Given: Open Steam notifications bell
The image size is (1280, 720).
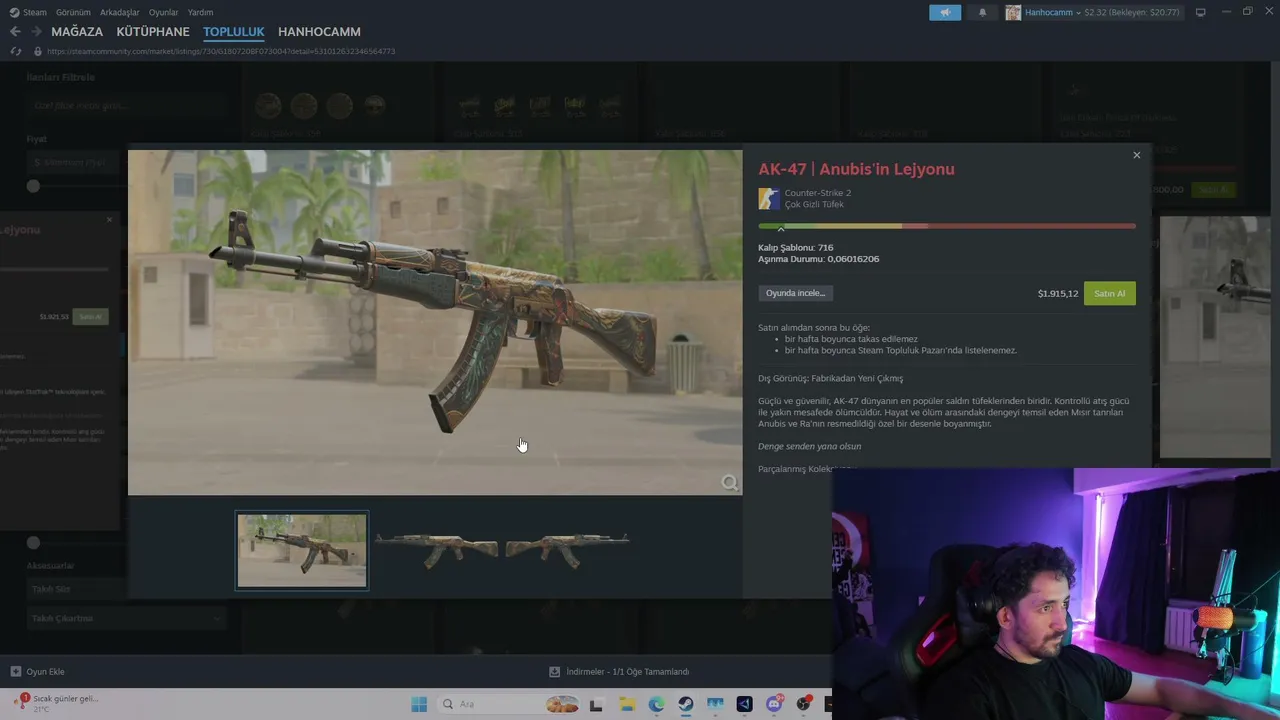Looking at the screenshot, I should tap(982, 12).
